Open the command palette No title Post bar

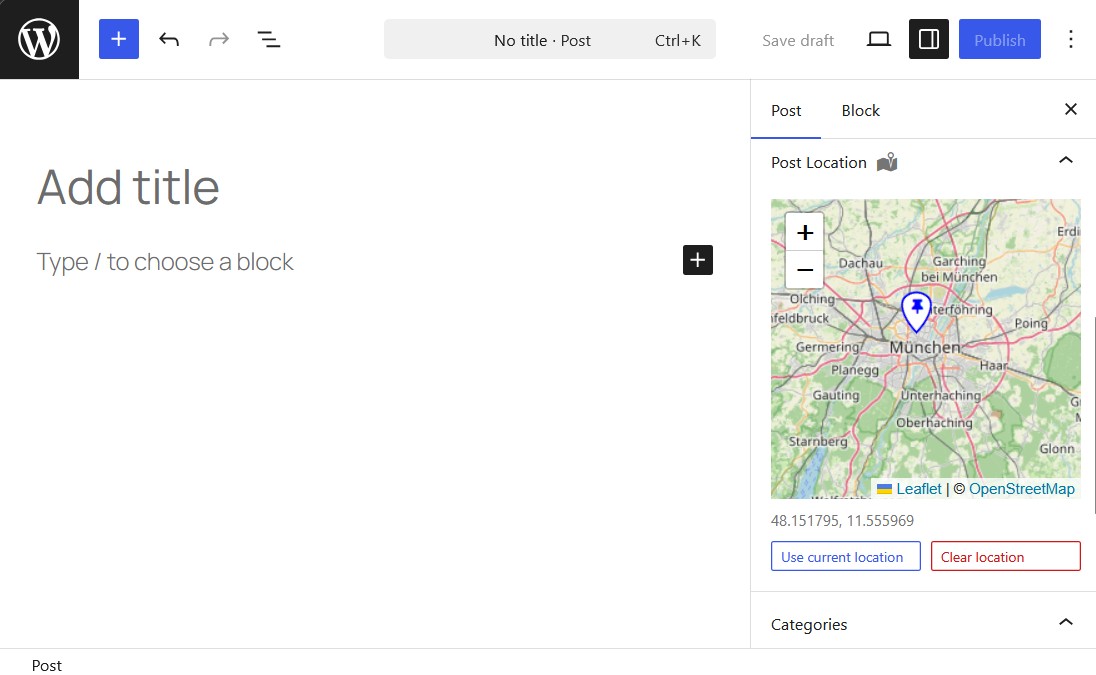pyautogui.click(x=549, y=40)
